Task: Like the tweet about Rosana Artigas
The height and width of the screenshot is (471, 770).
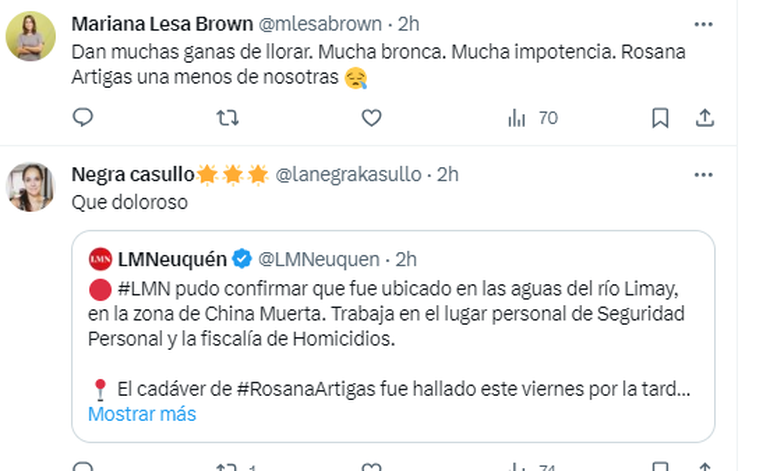Action: [371, 118]
